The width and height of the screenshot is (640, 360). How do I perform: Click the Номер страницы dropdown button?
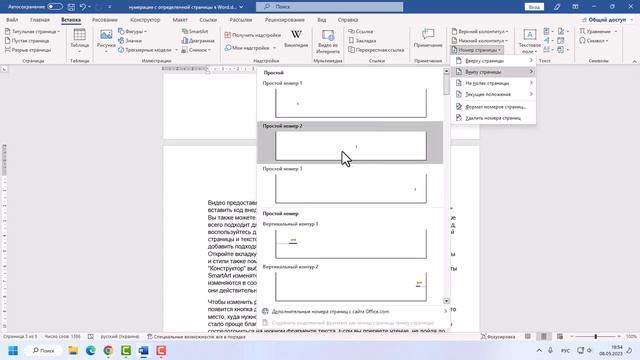476,50
